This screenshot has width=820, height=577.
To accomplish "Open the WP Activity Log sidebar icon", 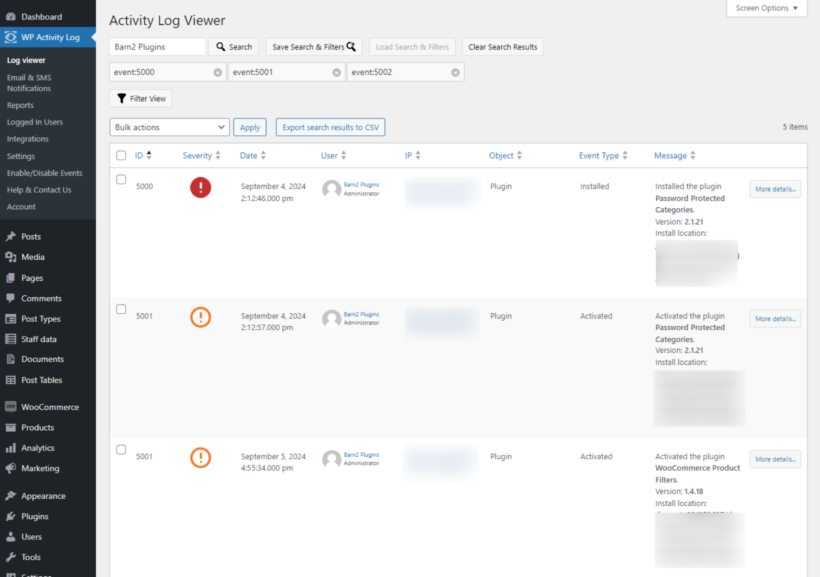I will pos(12,37).
